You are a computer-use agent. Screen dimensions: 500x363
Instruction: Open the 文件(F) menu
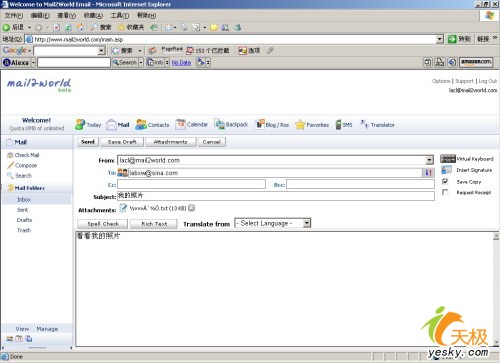[x=14, y=15]
